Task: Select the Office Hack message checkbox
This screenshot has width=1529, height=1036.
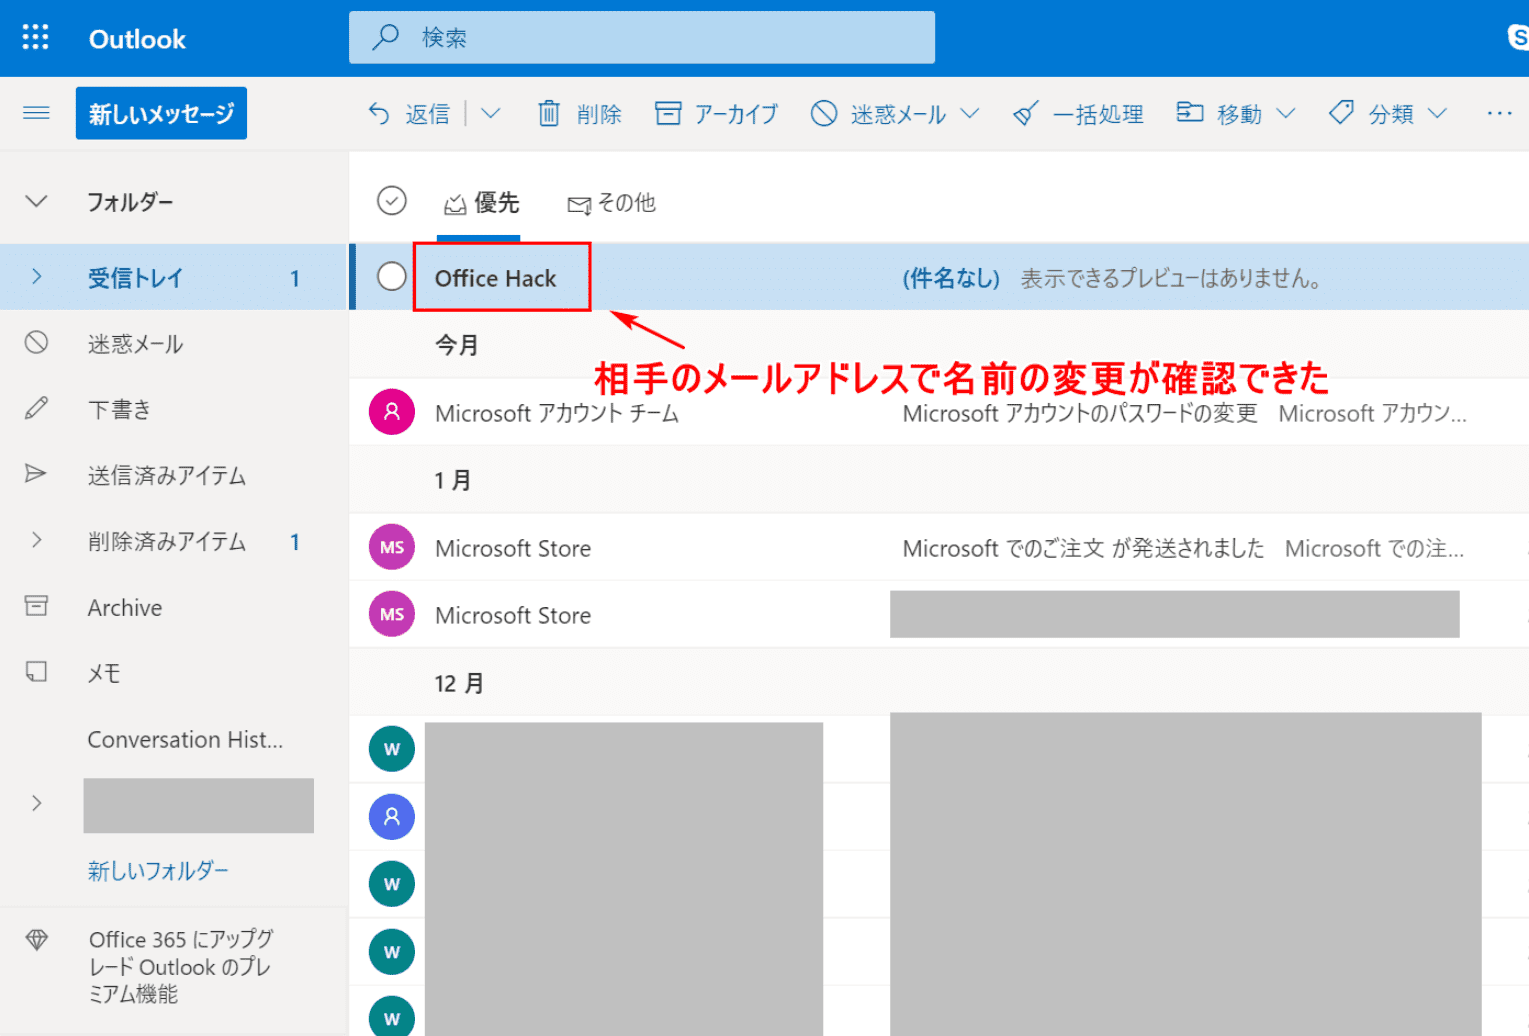Action: pyautogui.click(x=392, y=276)
